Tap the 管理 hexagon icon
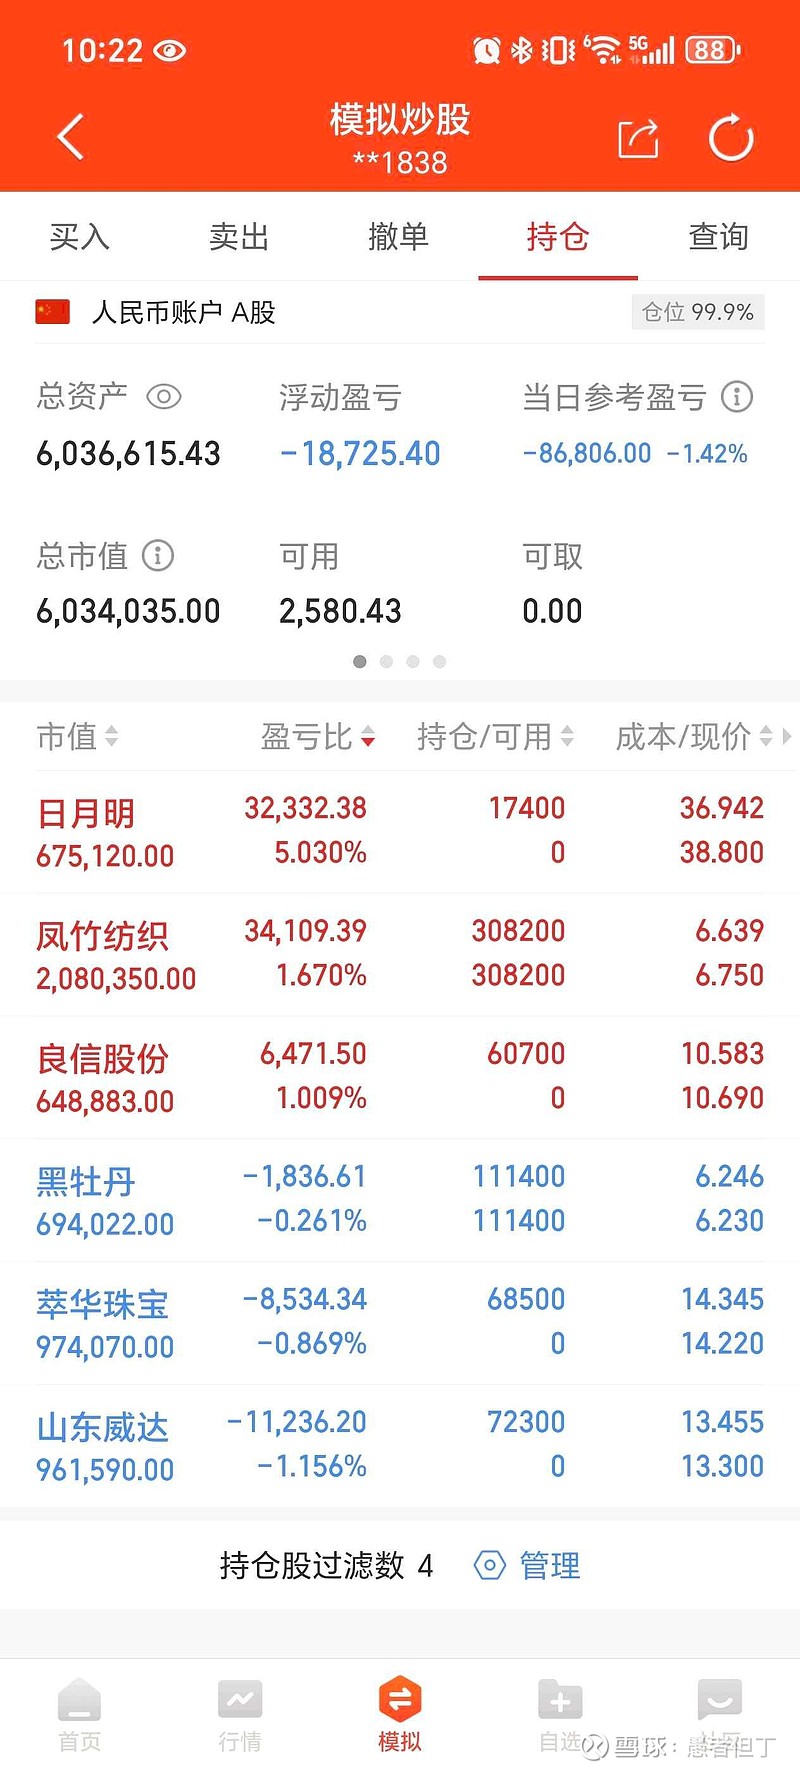This screenshot has height=1772, width=800. click(489, 1565)
